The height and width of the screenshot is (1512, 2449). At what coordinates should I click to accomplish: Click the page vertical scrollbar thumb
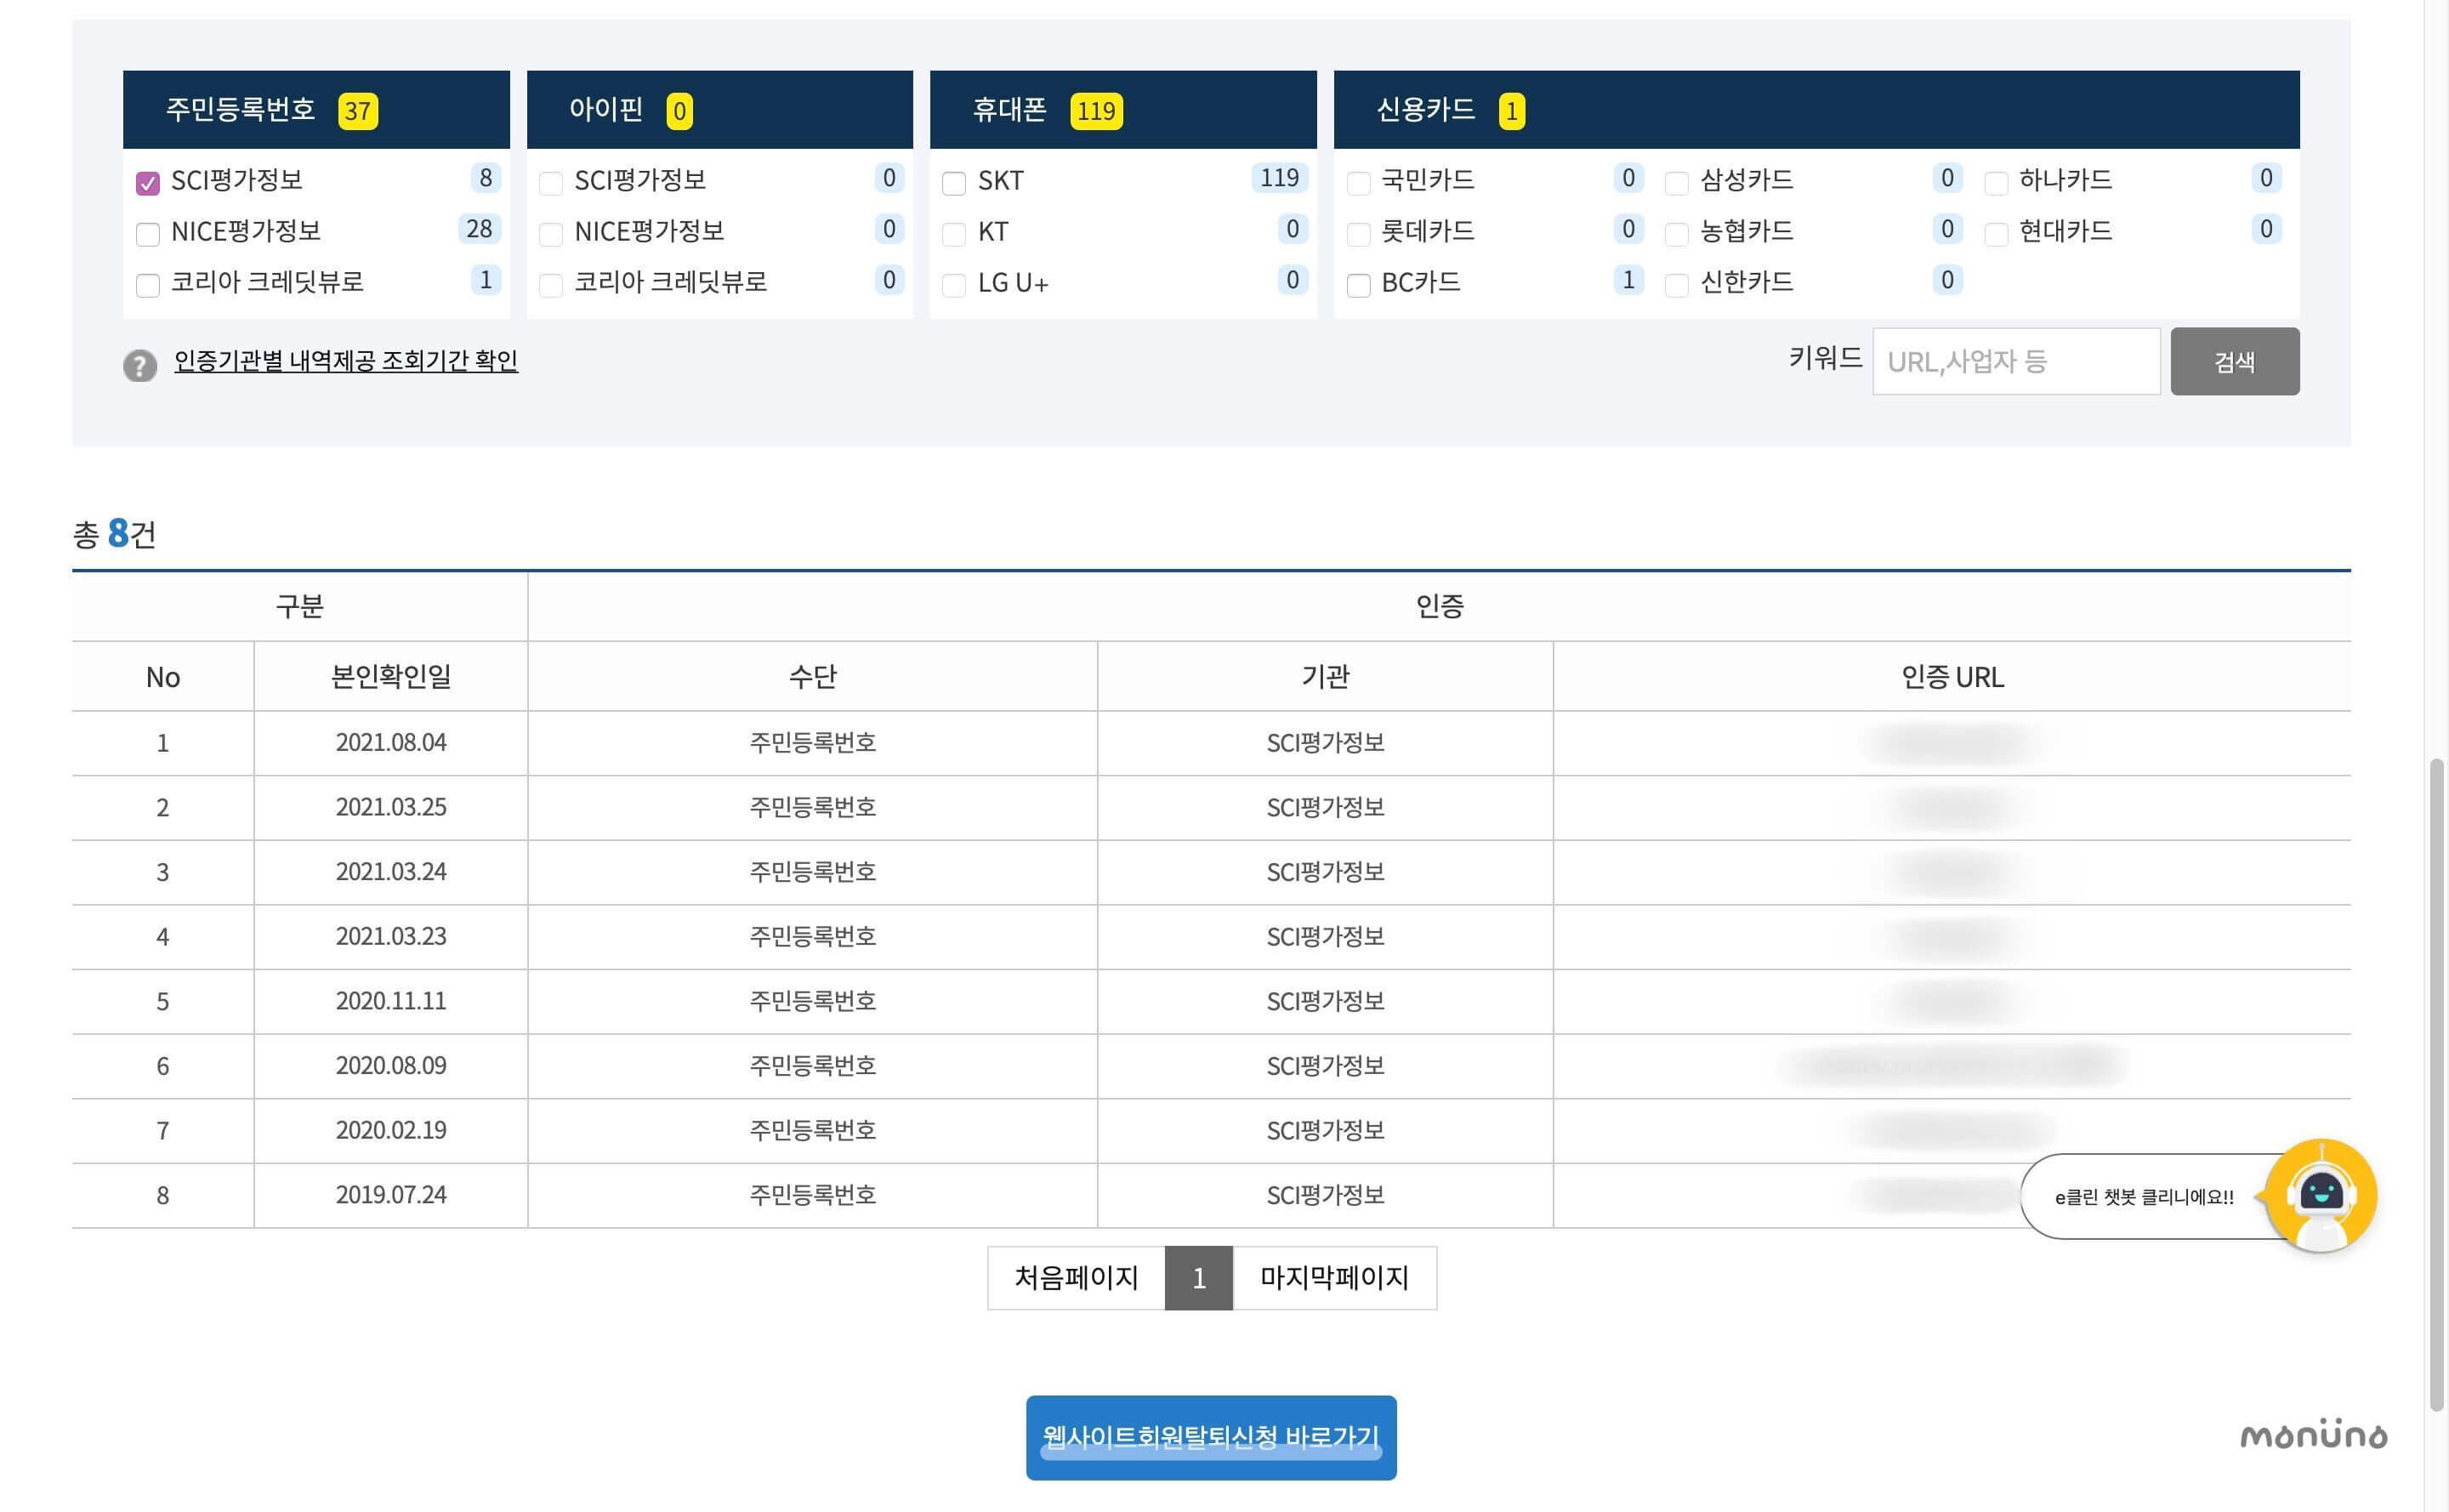click(x=2437, y=1085)
